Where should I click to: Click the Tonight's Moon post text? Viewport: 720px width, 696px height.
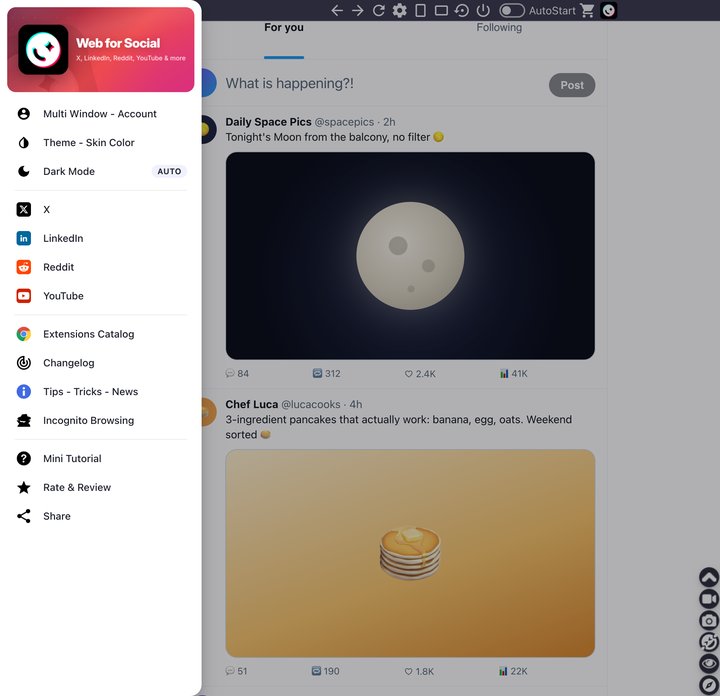pos(334,137)
